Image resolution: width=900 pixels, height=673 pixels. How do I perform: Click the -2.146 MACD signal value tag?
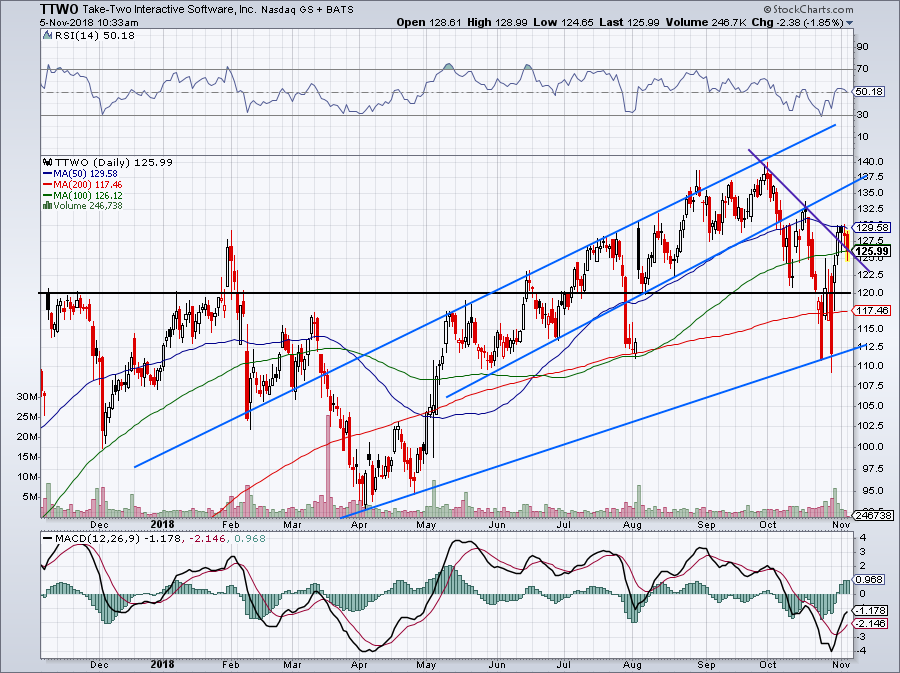click(870, 623)
